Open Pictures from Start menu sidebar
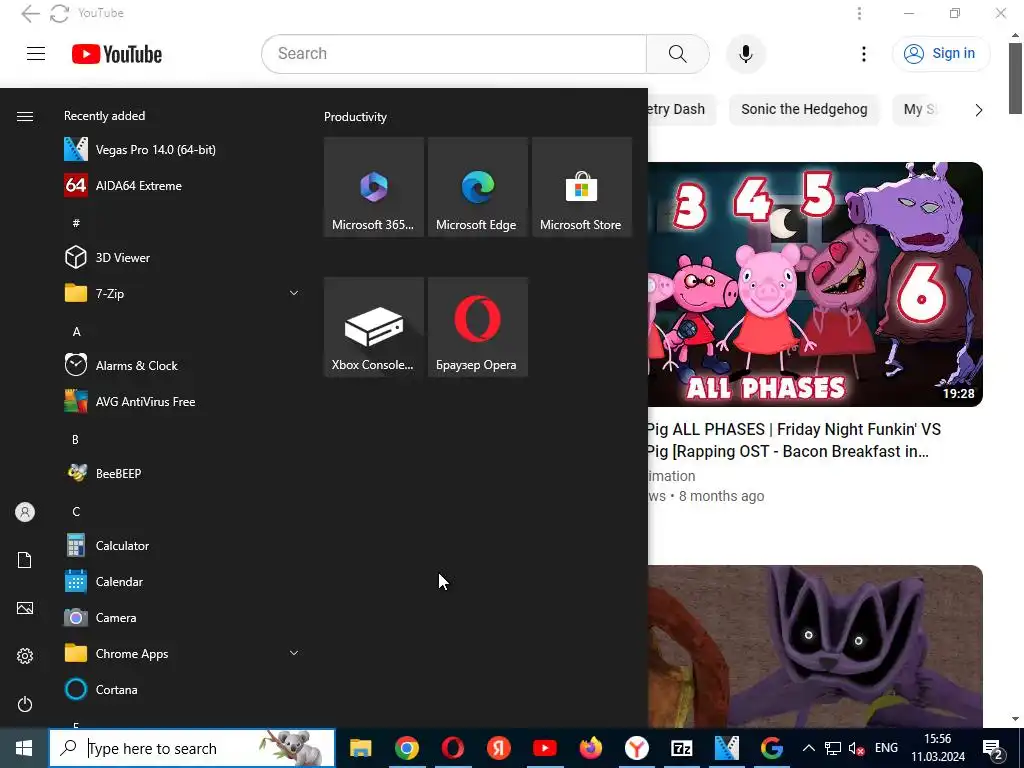Image resolution: width=1024 pixels, height=768 pixels. click(x=25, y=608)
